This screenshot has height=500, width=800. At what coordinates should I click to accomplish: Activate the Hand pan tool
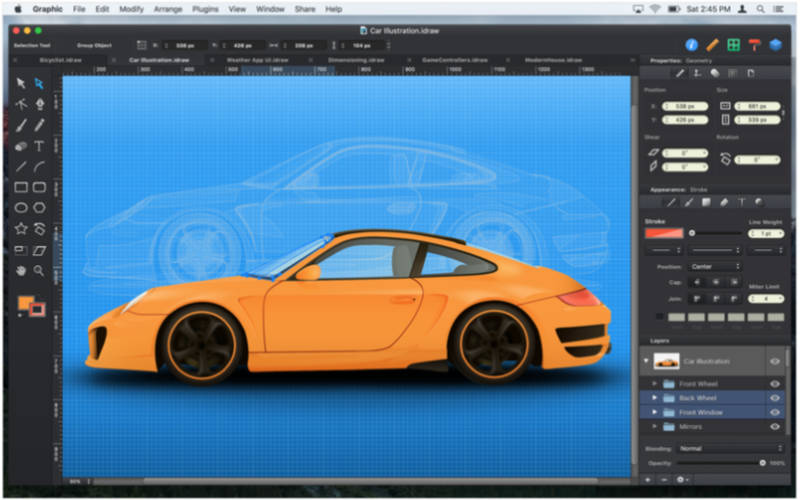(21, 271)
